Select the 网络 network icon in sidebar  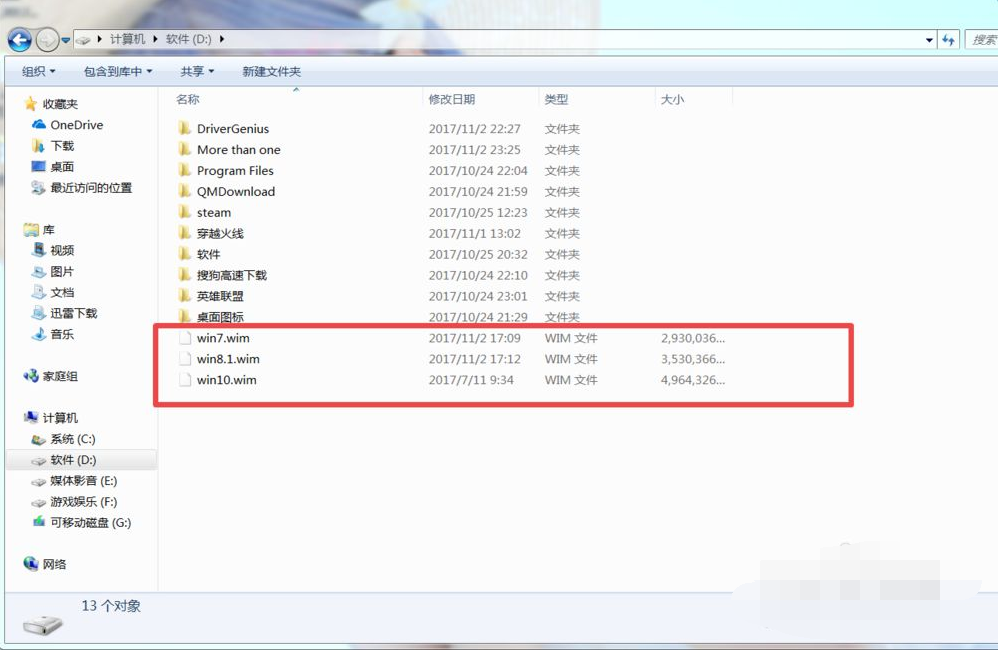(x=31, y=564)
